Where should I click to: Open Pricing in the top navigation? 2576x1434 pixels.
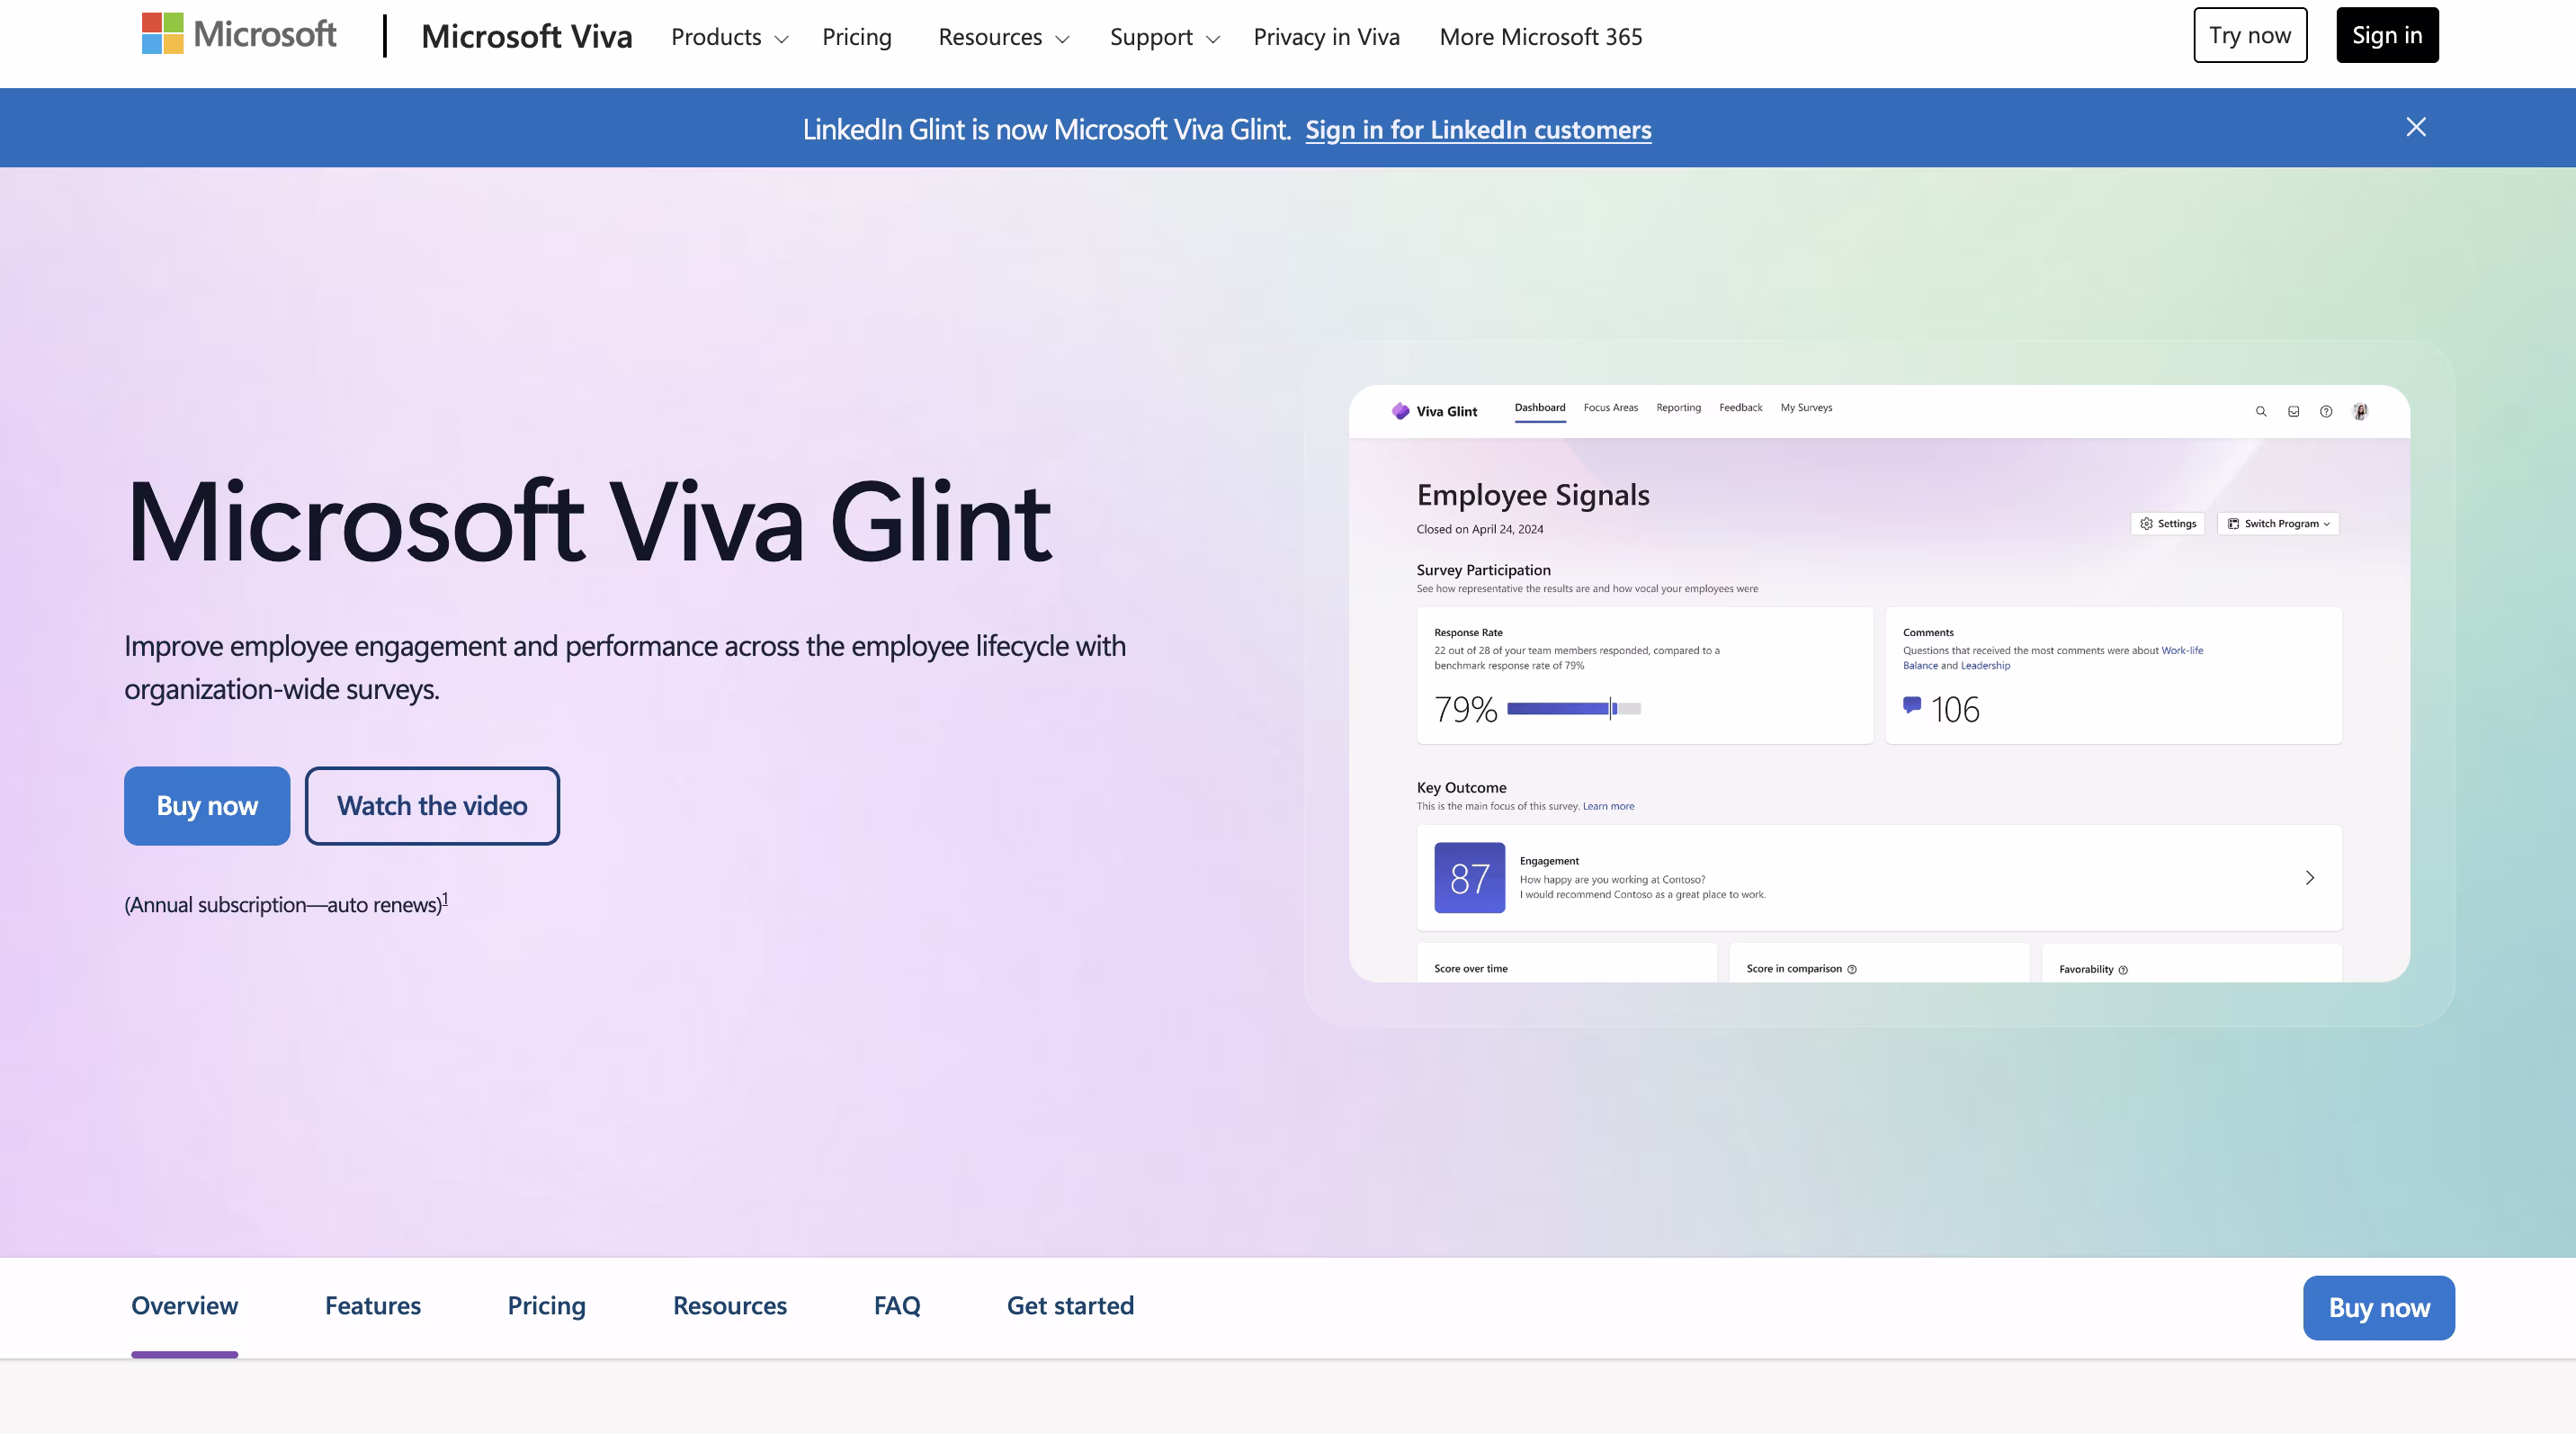pyautogui.click(x=857, y=37)
